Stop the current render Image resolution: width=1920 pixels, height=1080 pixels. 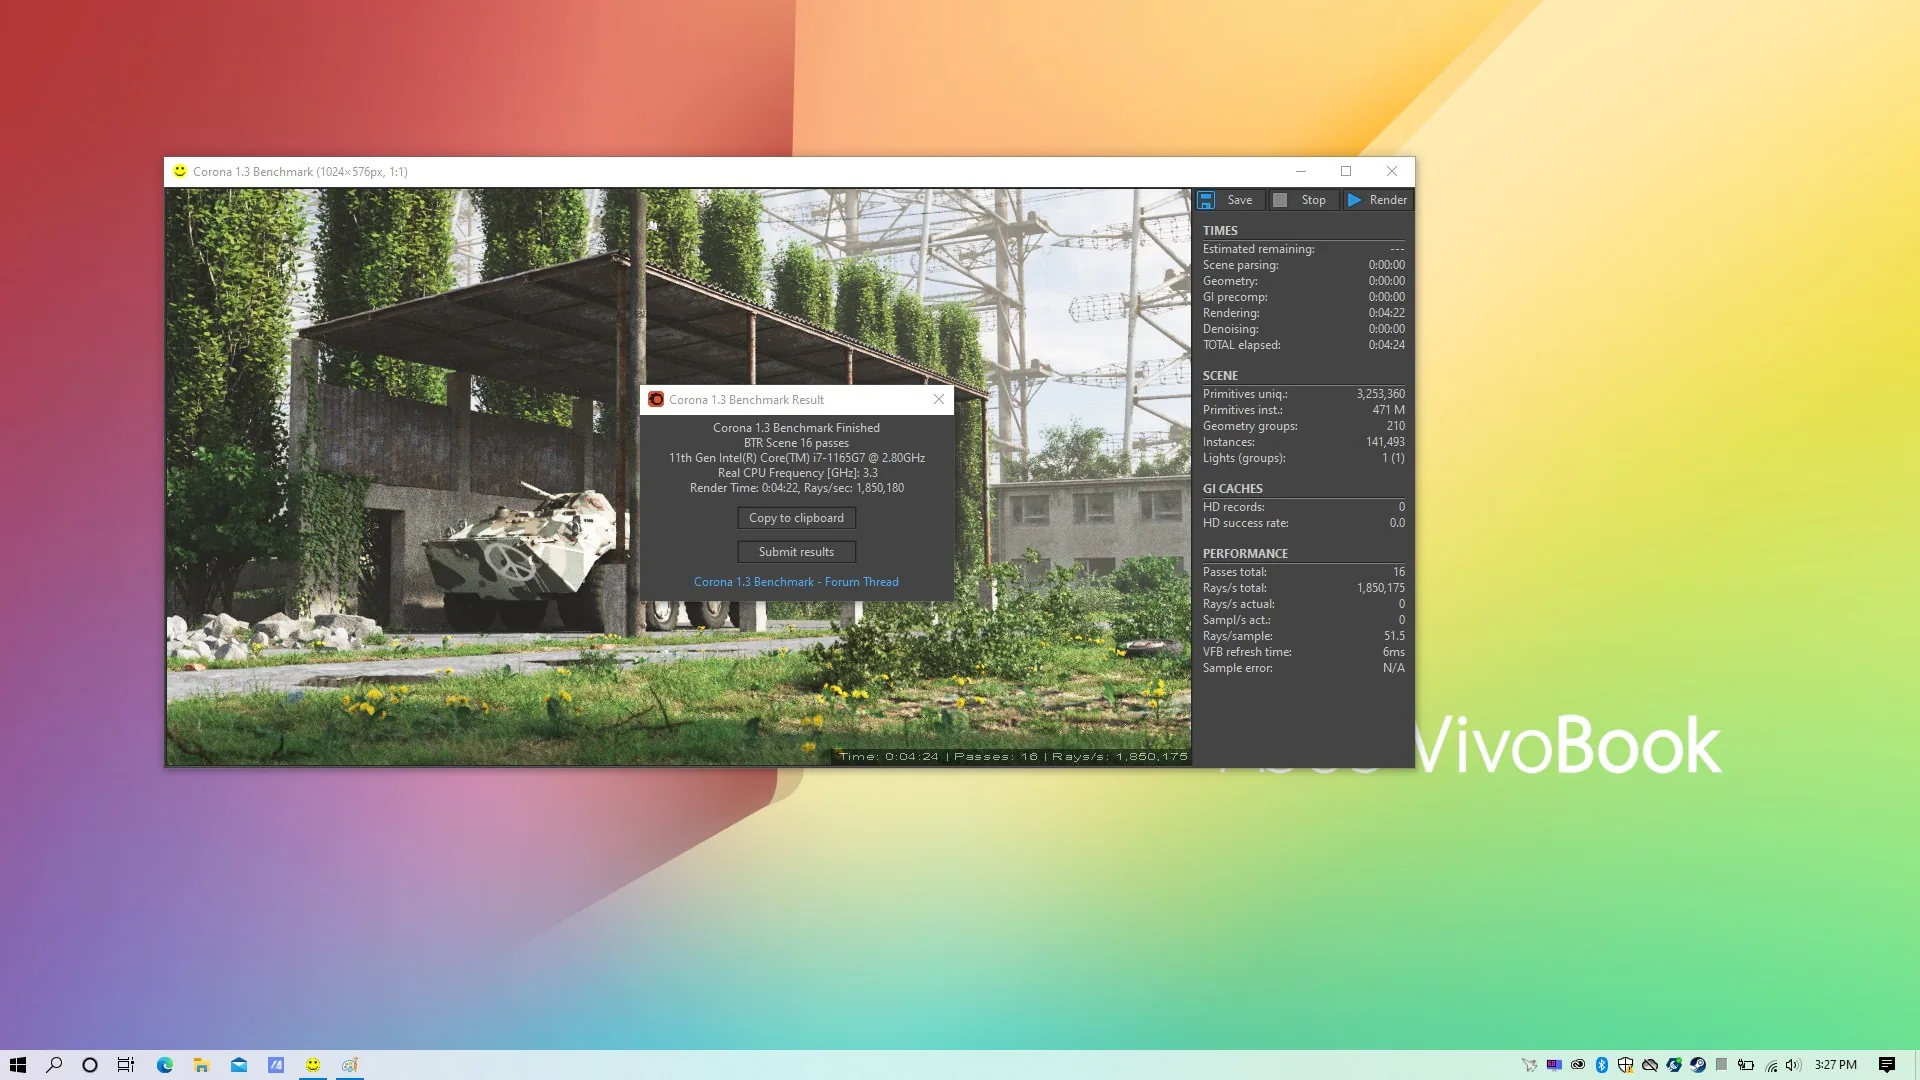(x=1302, y=200)
